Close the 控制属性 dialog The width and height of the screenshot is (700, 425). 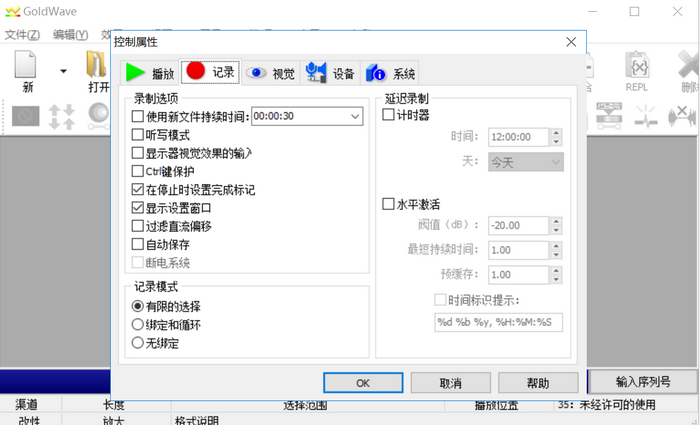click(571, 42)
